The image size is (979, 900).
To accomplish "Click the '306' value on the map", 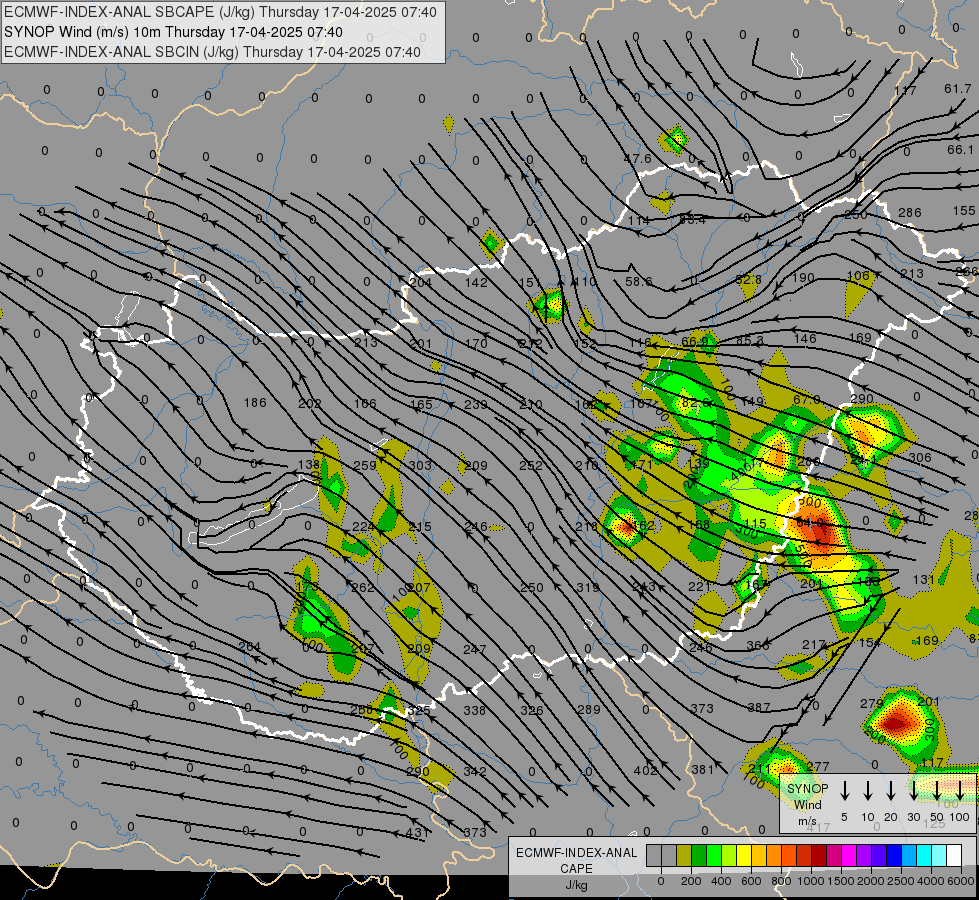I will pyautogui.click(x=920, y=458).
